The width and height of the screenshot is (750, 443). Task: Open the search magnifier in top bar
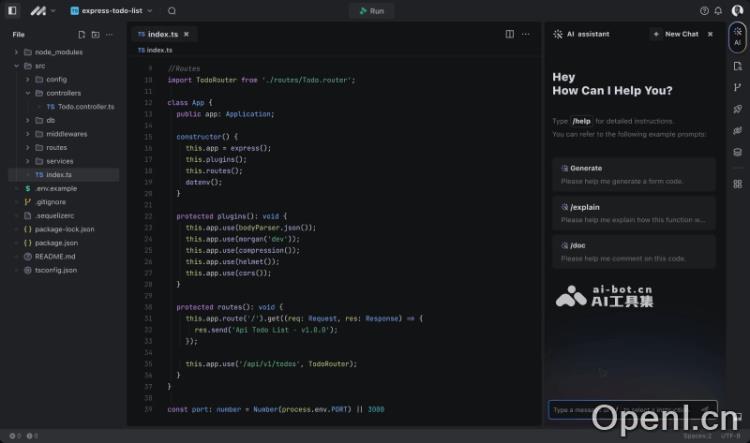coord(172,11)
